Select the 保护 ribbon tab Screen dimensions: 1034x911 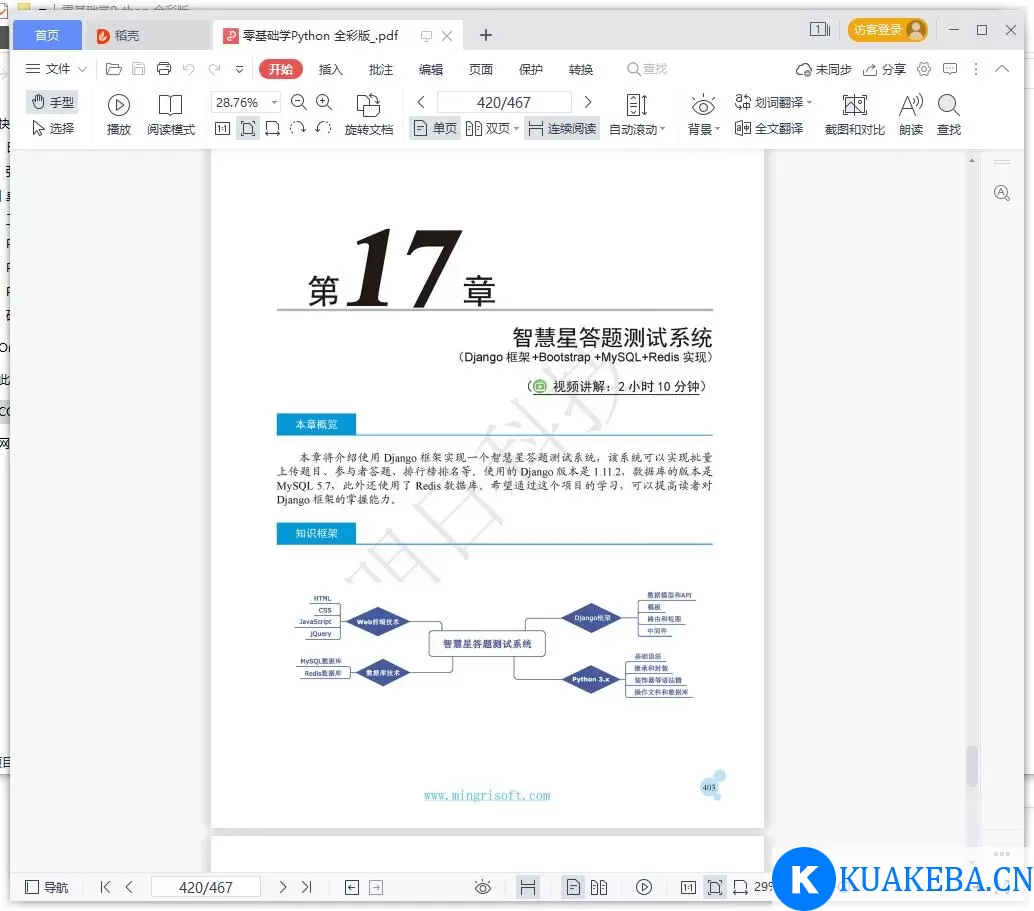tap(531, 69)
